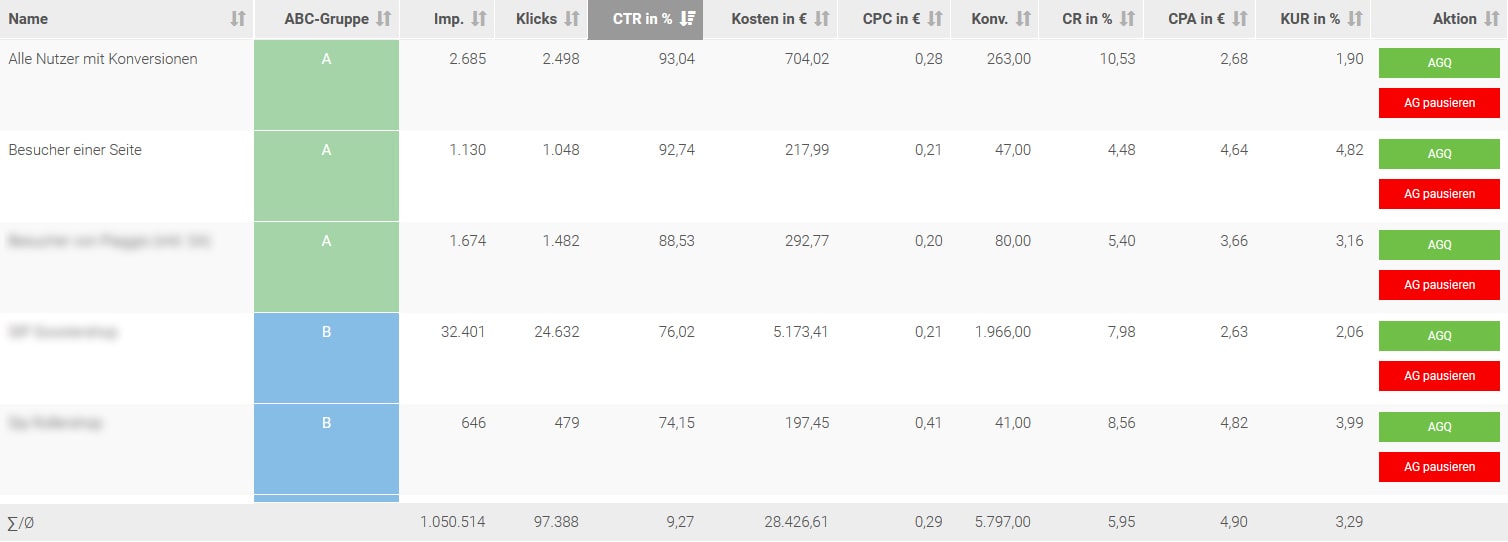Pause ad group Alle Nutzer mit Konversionen

coord(1439,103)
